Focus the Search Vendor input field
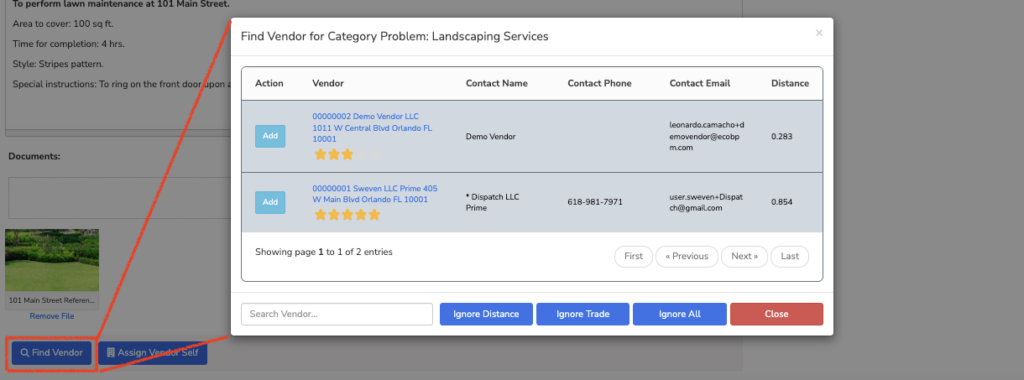Viewport: 1024px width, 380px height. coord(337,314)
